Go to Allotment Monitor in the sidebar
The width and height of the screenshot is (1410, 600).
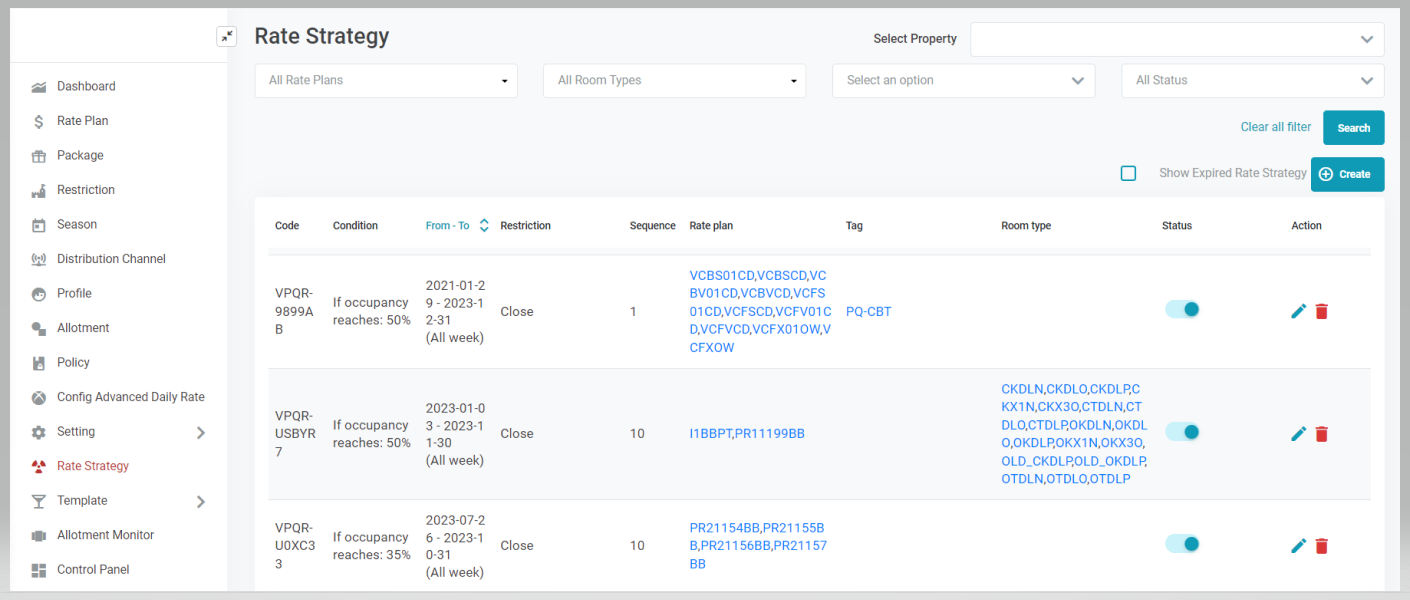pyautogui.click(x=105, y=535)
